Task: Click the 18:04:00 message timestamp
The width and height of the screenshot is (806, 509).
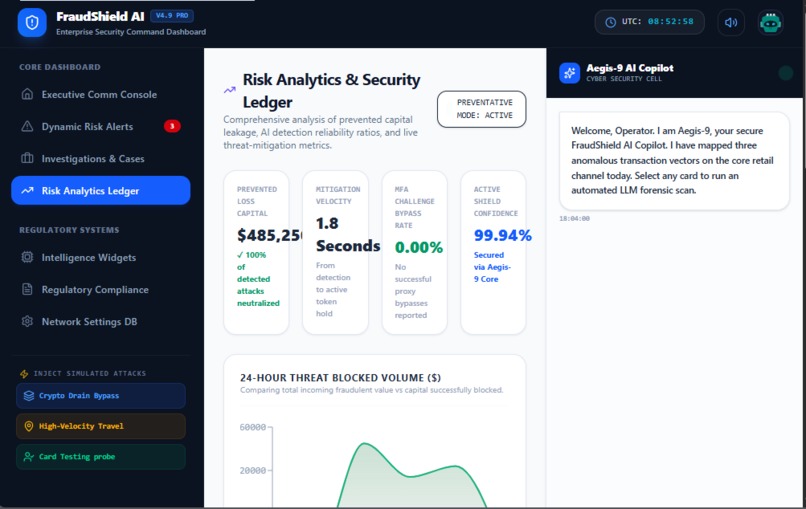Action: point(574,219)
